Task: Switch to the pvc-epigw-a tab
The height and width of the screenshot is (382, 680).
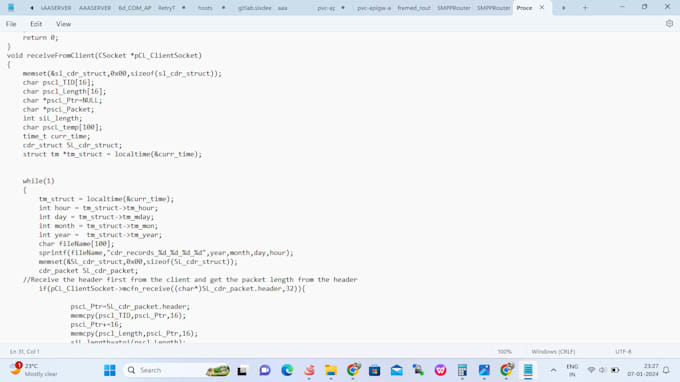Action: [374, 8]
